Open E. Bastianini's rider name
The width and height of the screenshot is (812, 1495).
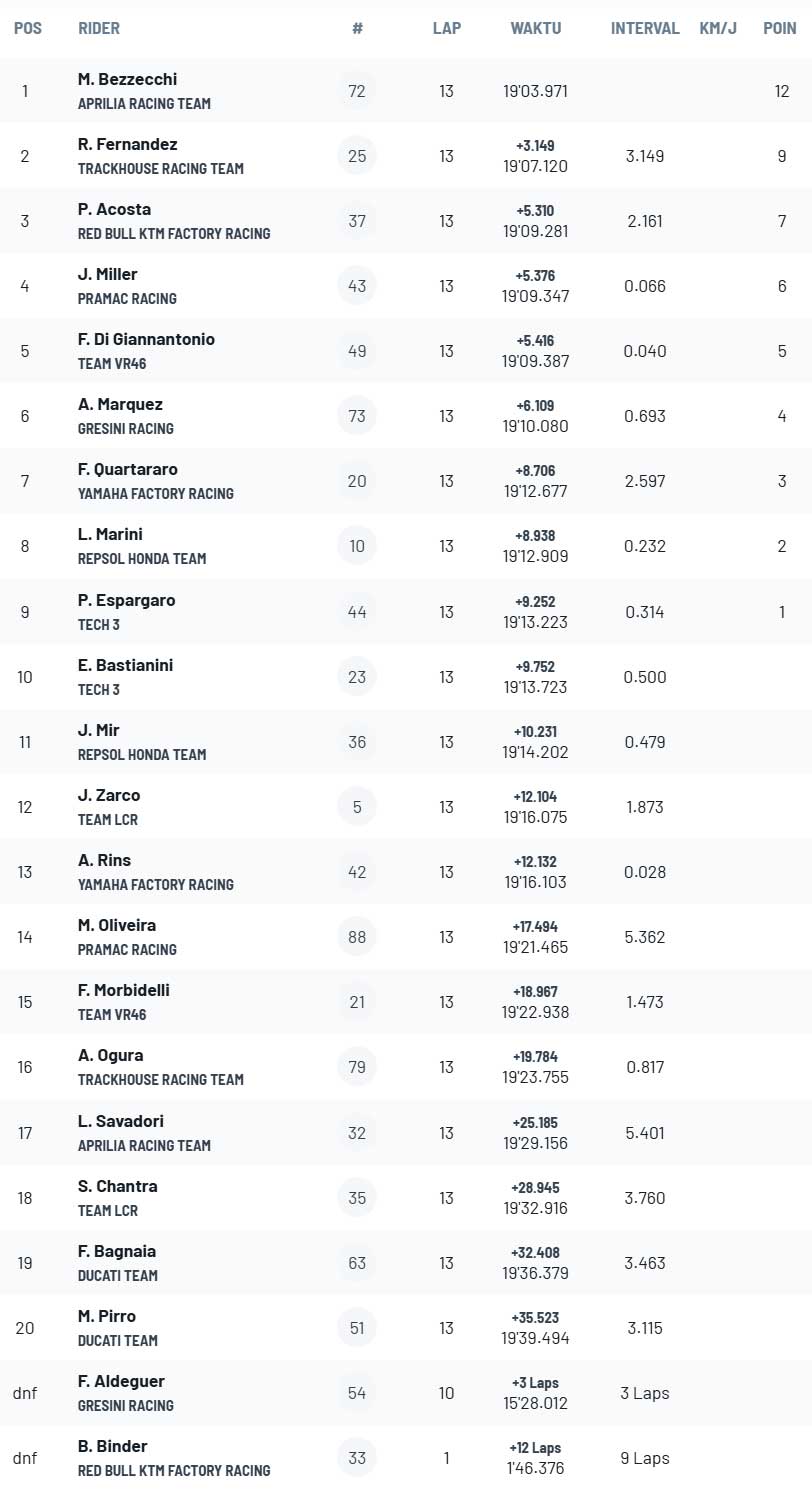(125, 665)
